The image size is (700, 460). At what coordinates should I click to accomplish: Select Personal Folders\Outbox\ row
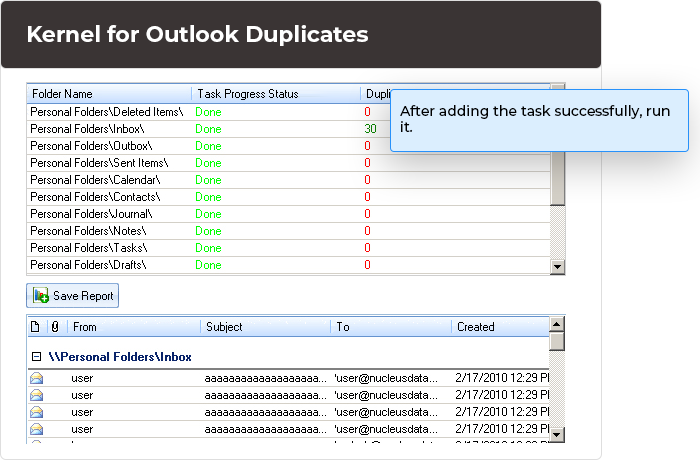click(x=288, y=146)
